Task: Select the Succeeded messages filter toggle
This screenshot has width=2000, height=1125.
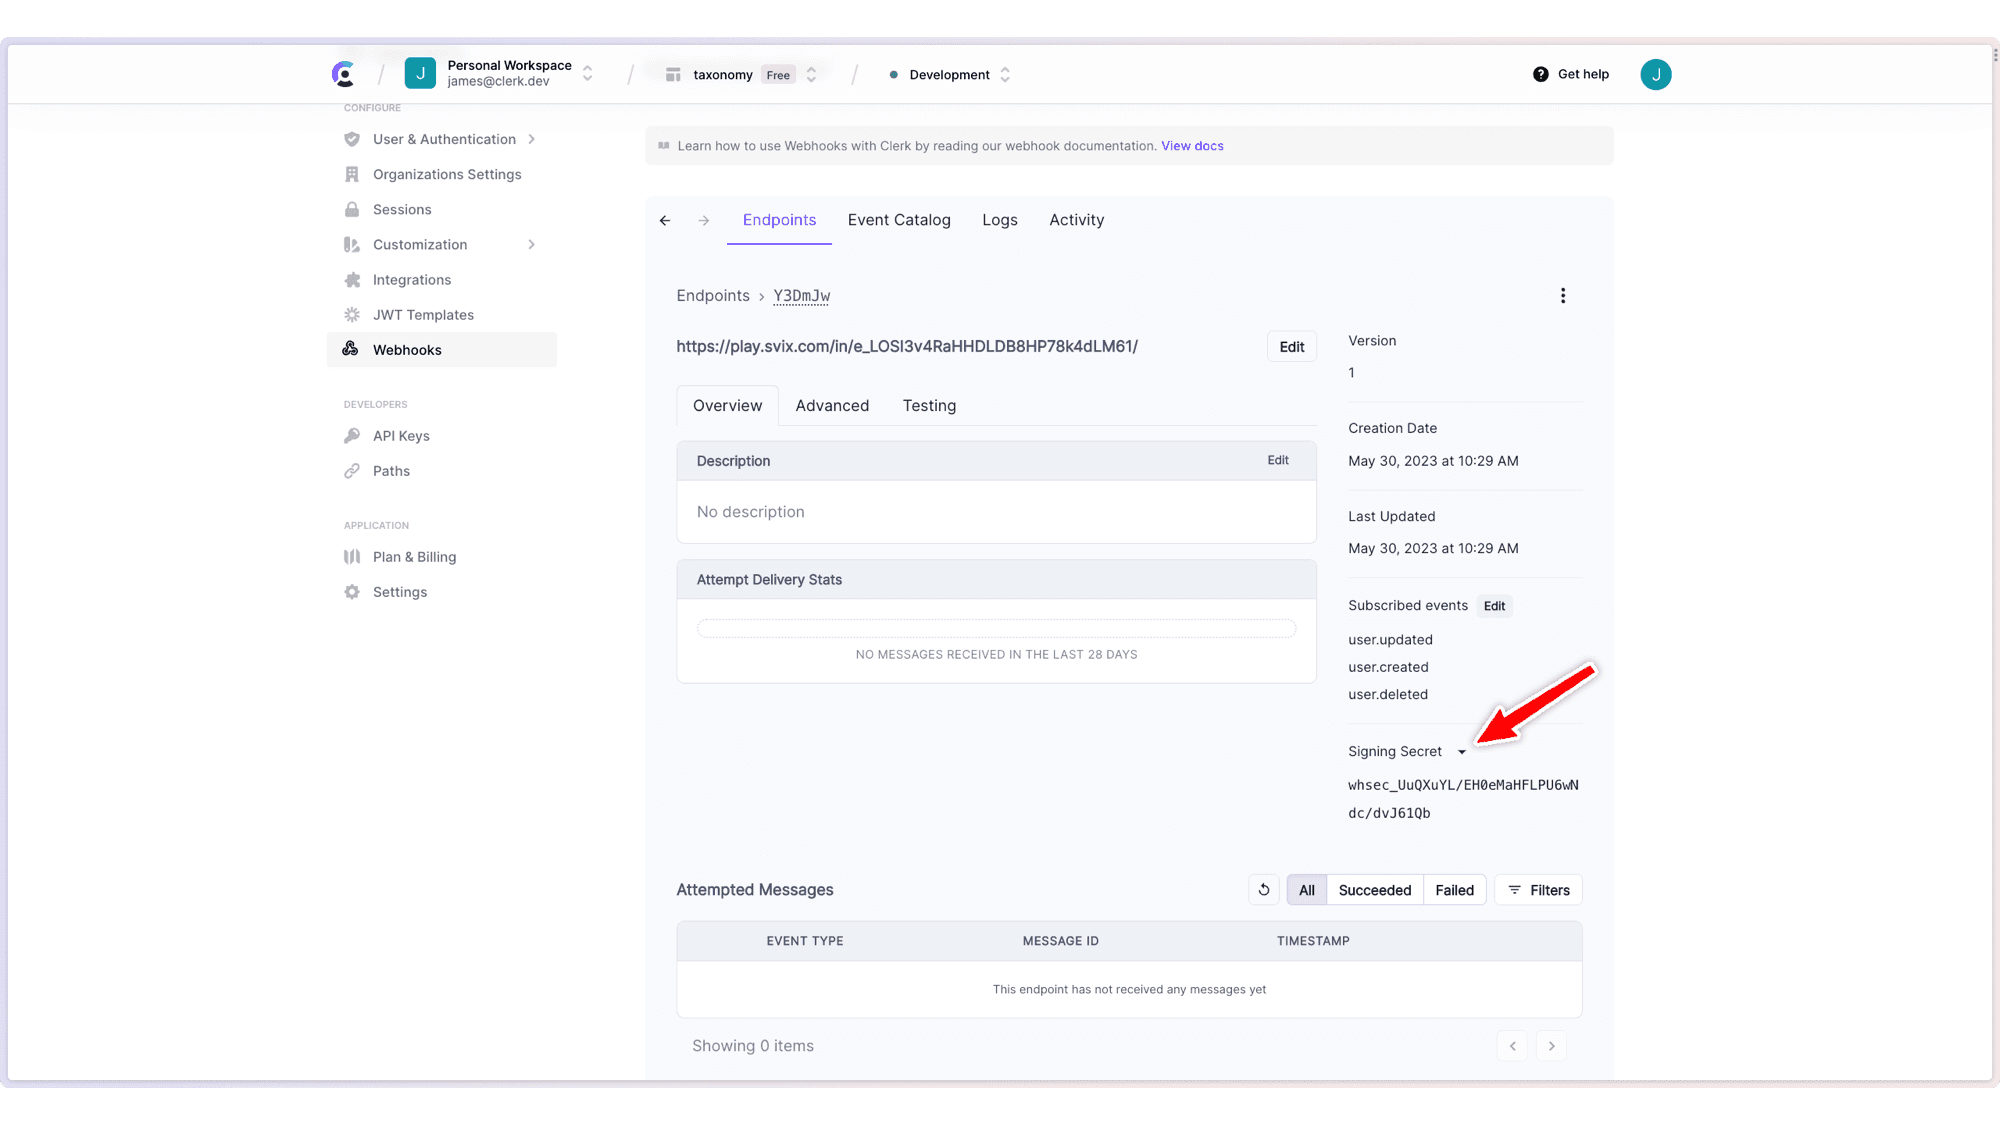Action: coord(1374,889)
